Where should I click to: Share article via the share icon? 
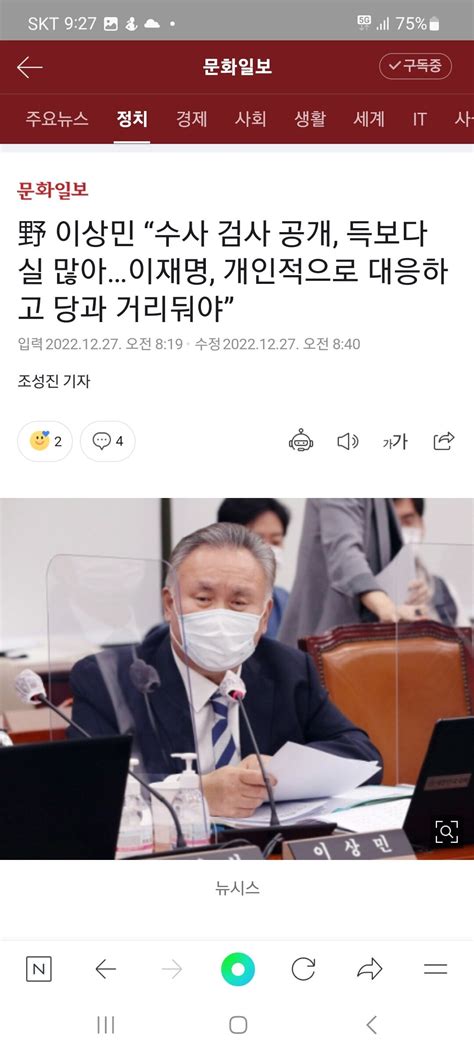coord(444,441)
